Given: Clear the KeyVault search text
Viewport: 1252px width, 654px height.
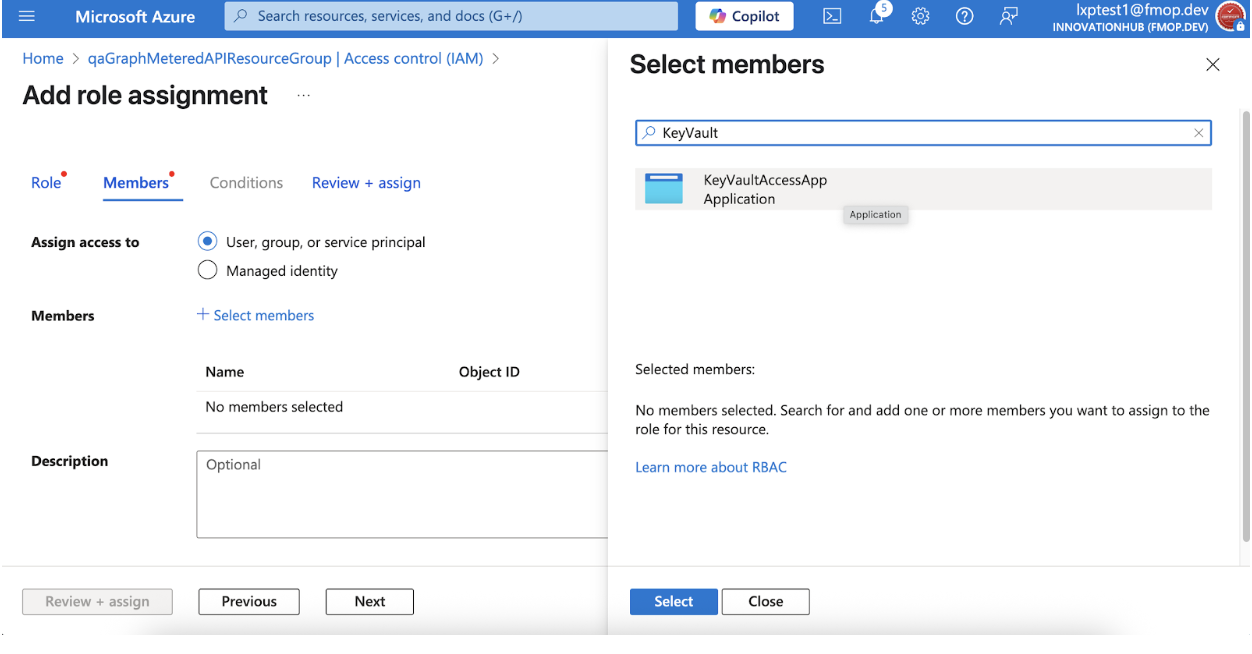Looking at the screenshot, I should click(1198, 133).
